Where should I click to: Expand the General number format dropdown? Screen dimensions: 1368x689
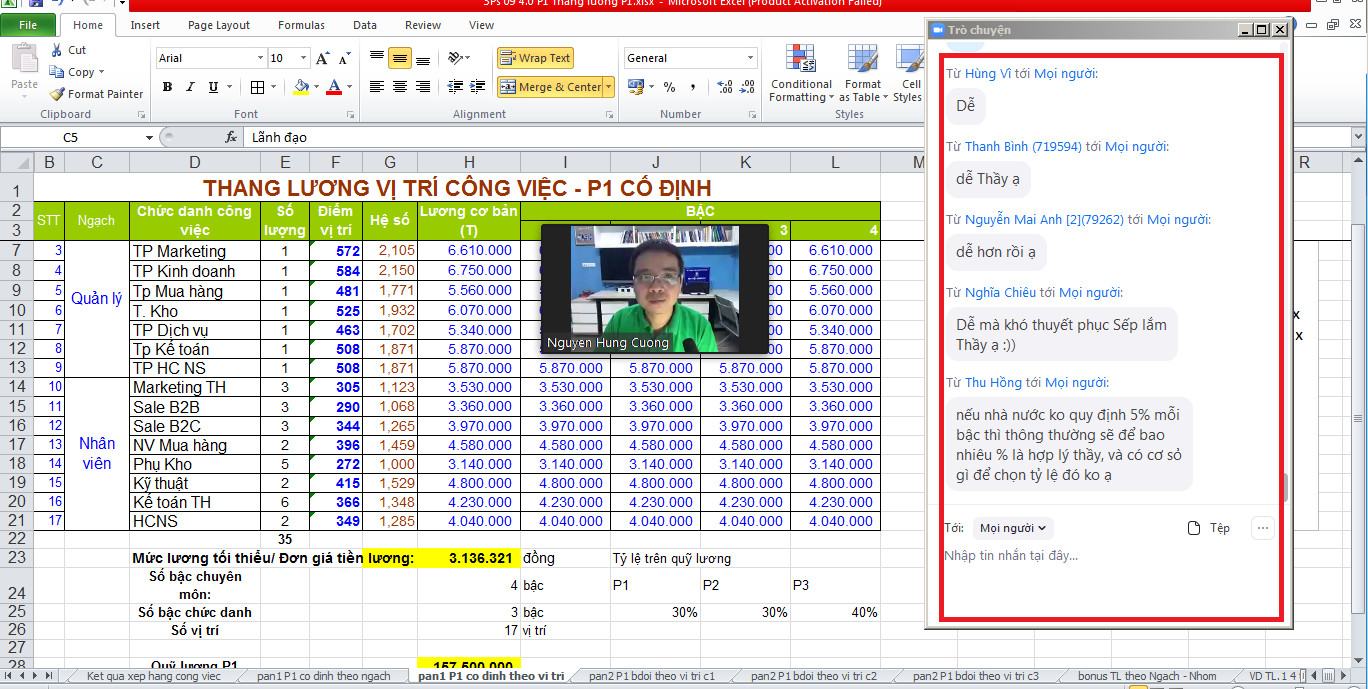pyautogui.click(x=751, y=59)
